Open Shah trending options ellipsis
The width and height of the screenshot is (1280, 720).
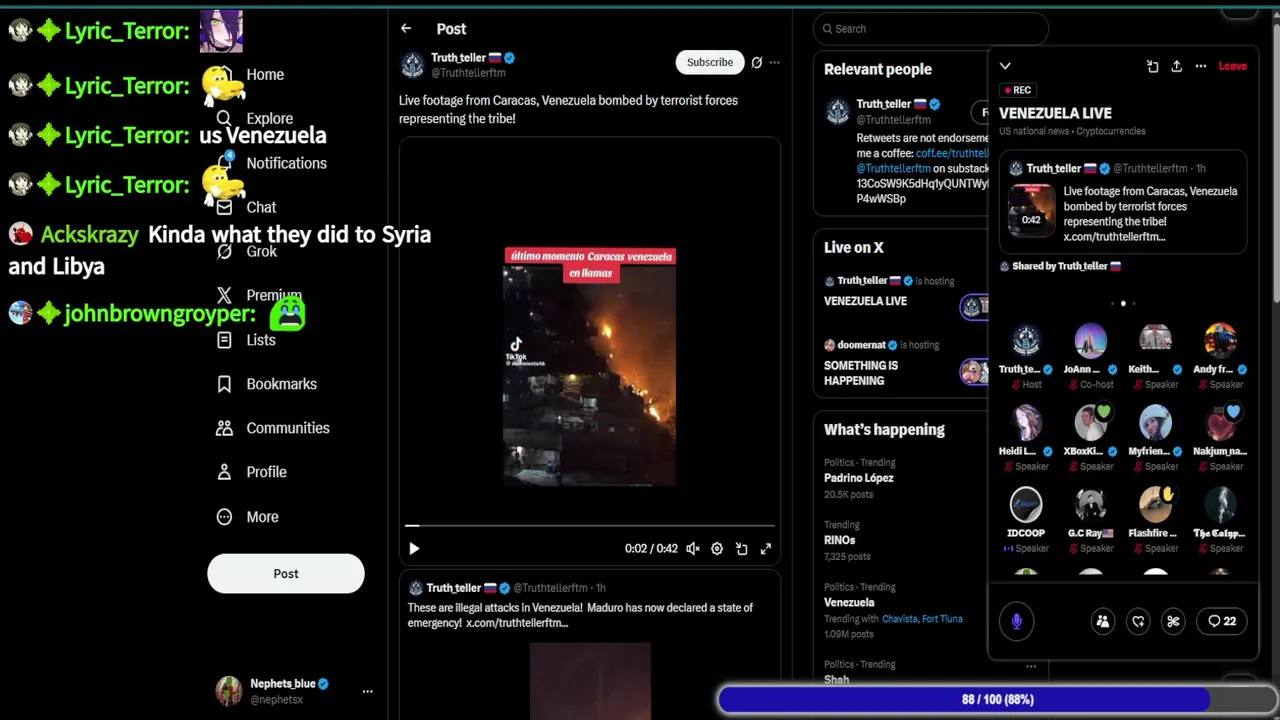(1030, 666)
